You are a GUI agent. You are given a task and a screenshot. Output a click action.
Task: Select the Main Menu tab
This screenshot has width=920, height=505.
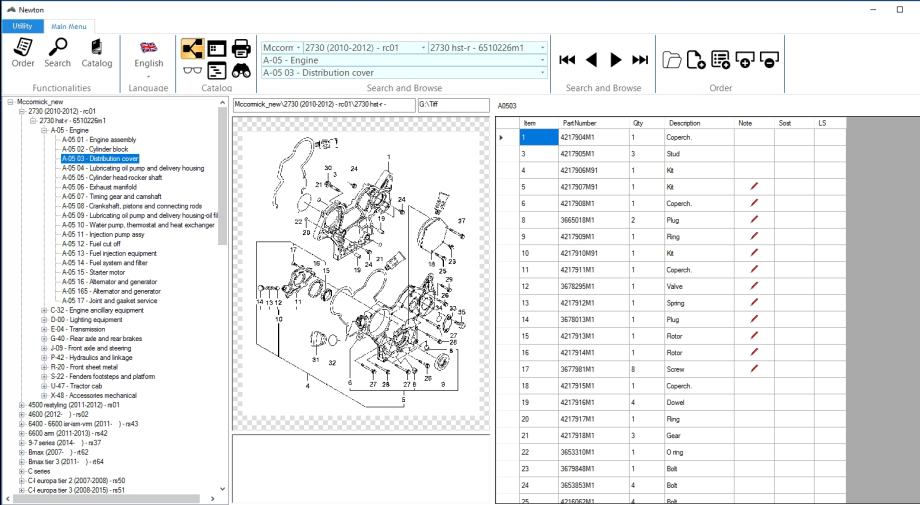(69, 26)
